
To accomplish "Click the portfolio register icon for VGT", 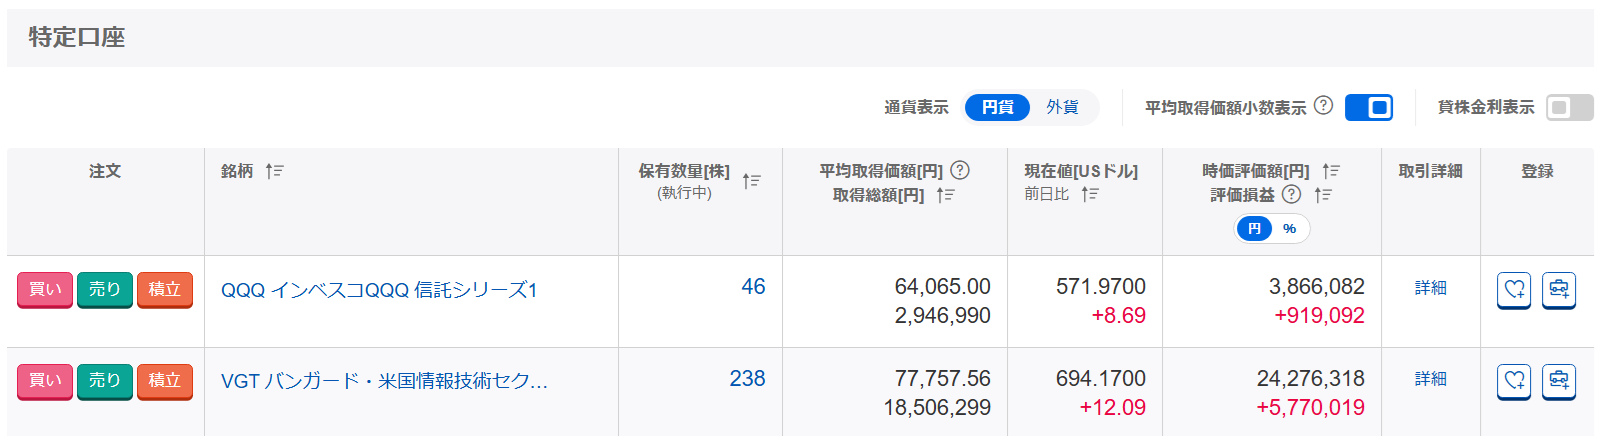I will 1558,381.
